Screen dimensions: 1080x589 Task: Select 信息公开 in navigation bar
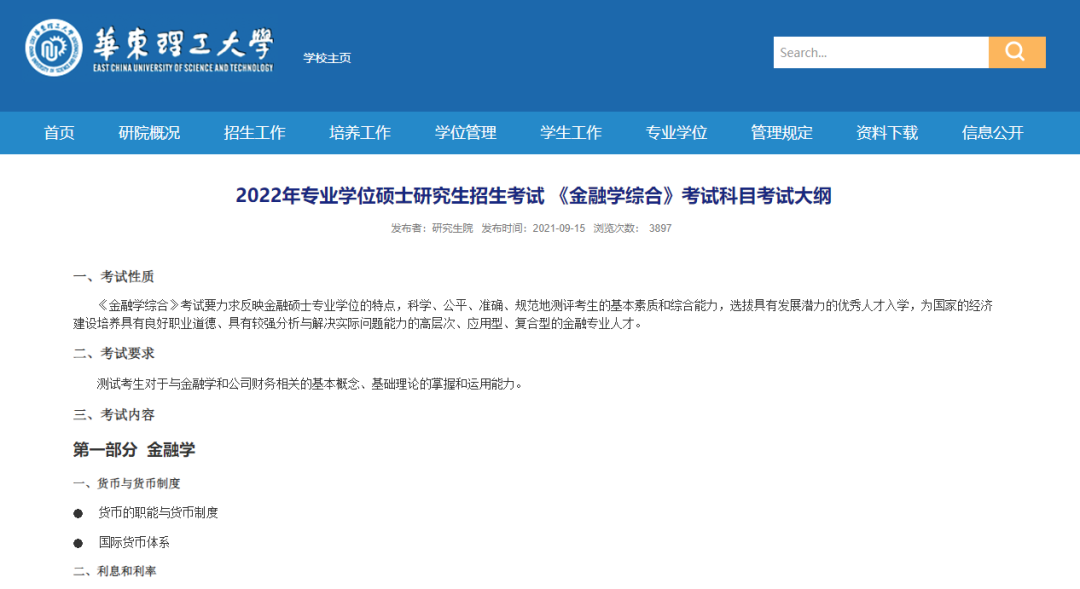click(992, 133)
